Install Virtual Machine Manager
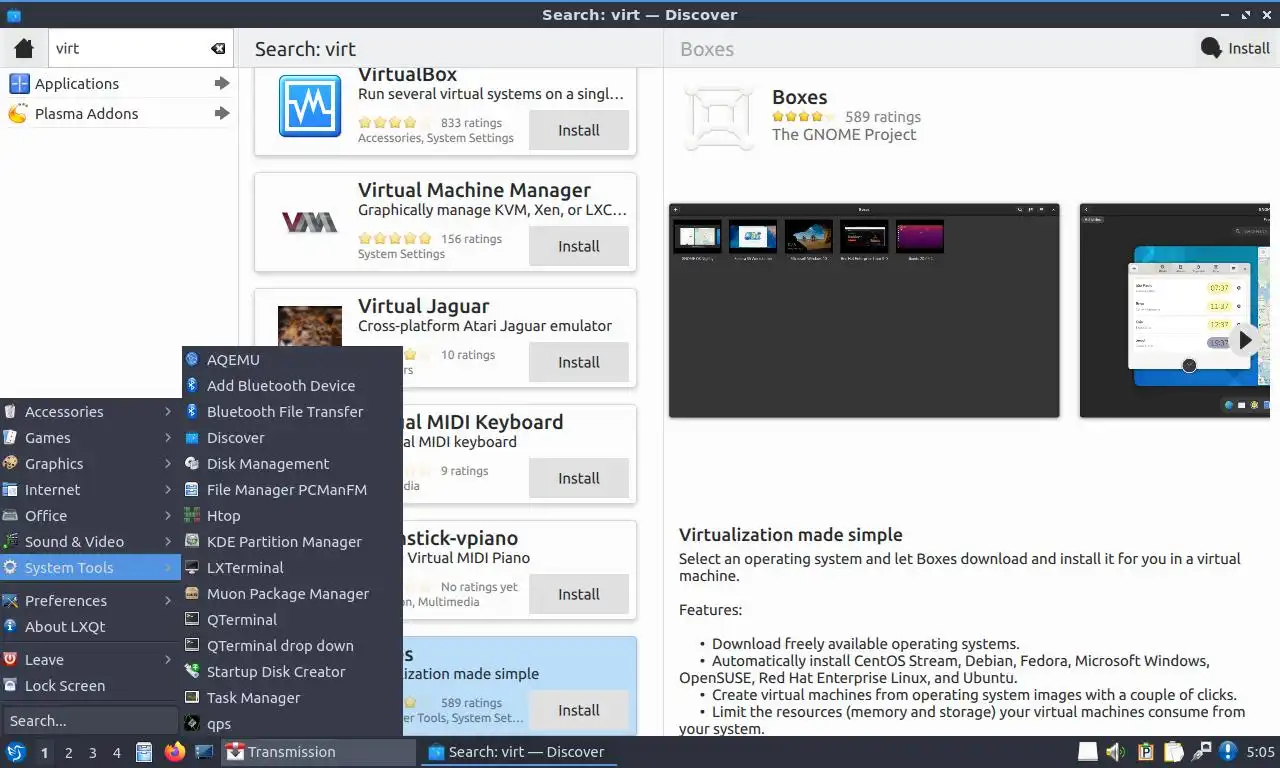Screen dimensions: 1280x768 coord(578,246)
